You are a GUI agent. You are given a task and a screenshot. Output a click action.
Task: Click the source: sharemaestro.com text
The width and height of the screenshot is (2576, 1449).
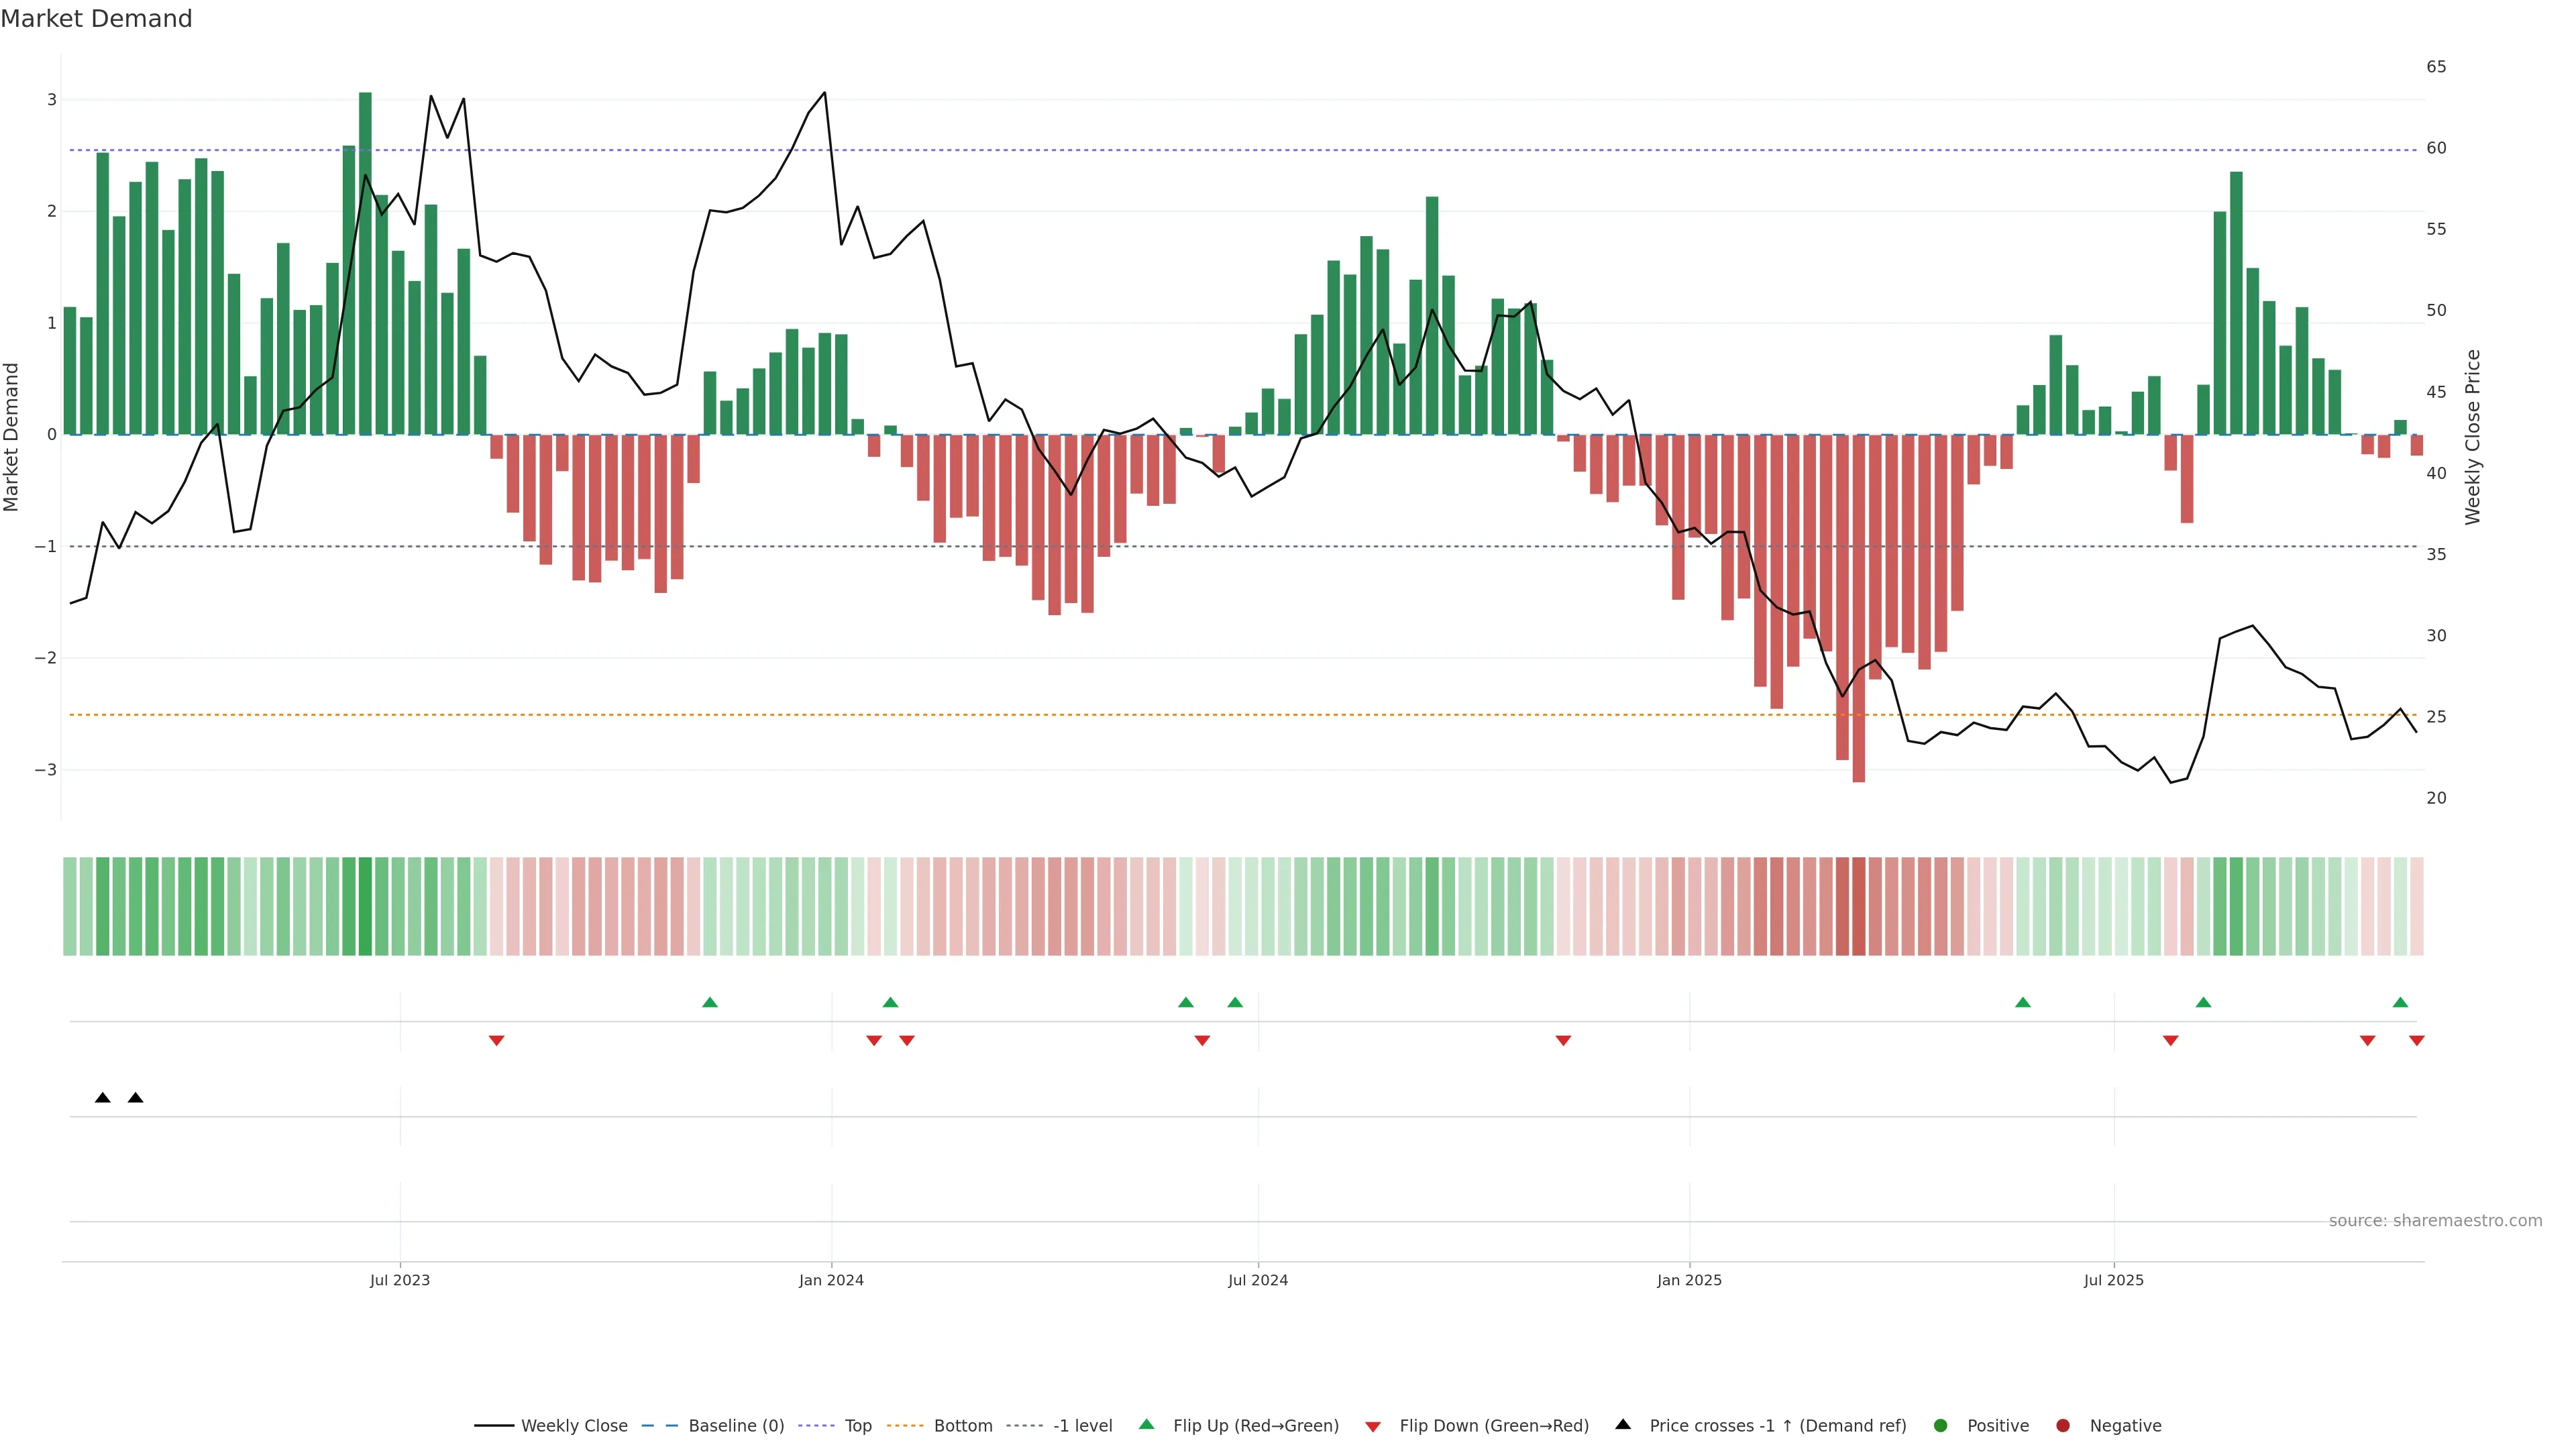(x=2435, y=1221)
